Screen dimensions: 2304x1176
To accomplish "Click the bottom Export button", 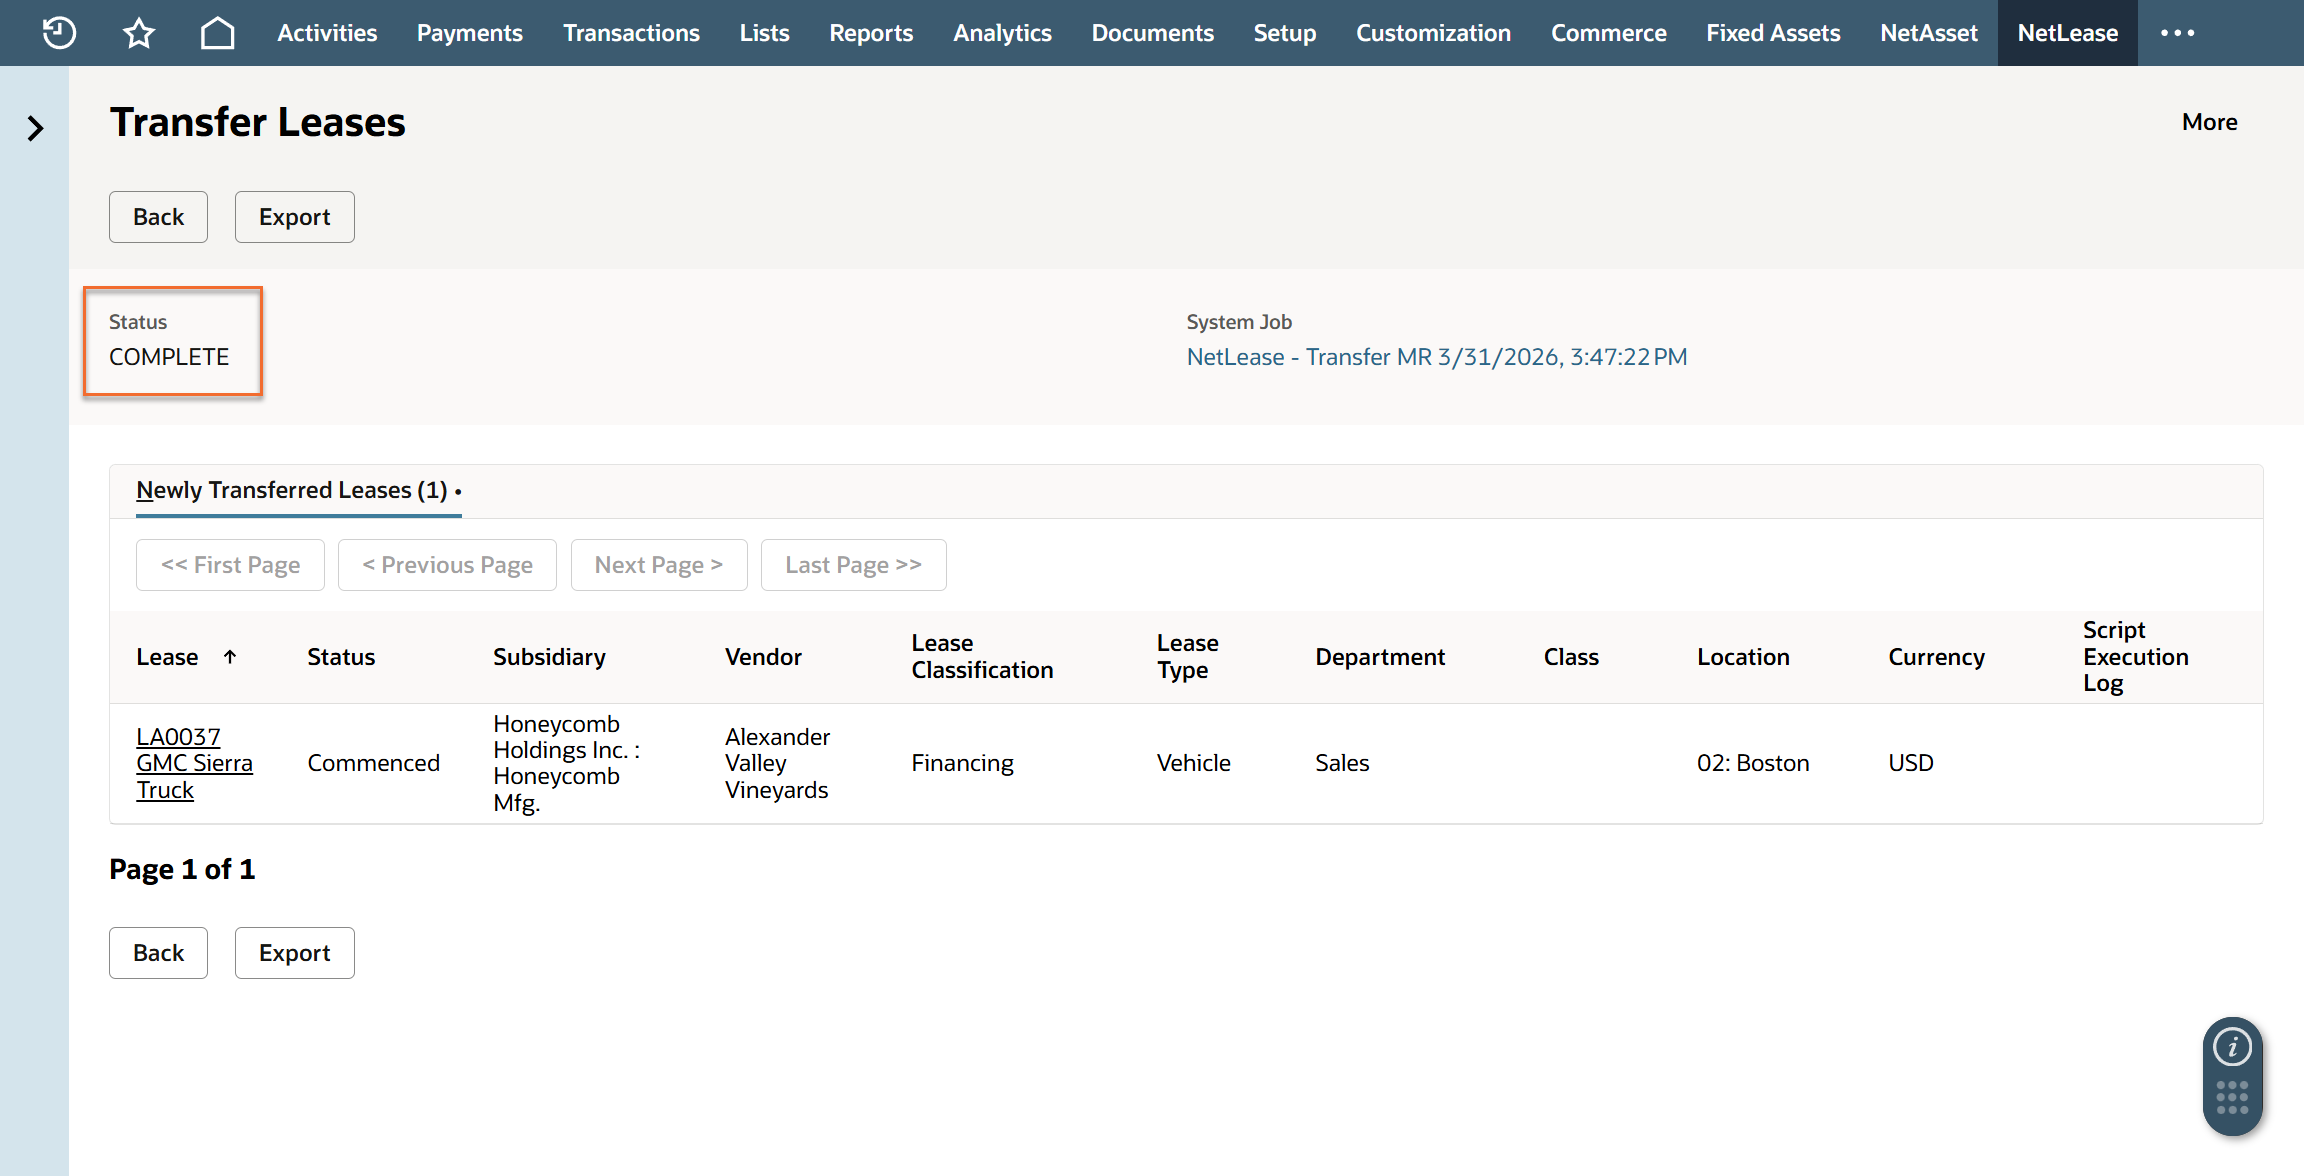I will [x=294, y=953].
